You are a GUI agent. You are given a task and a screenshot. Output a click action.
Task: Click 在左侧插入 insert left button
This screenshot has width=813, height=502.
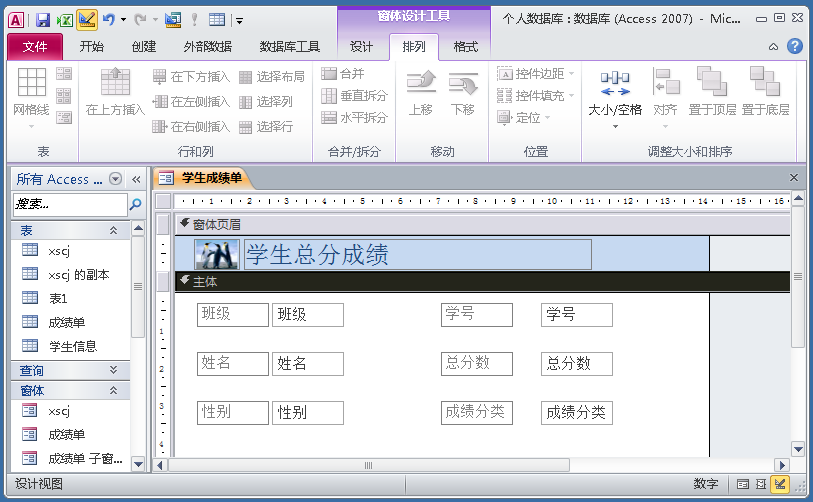191,102
